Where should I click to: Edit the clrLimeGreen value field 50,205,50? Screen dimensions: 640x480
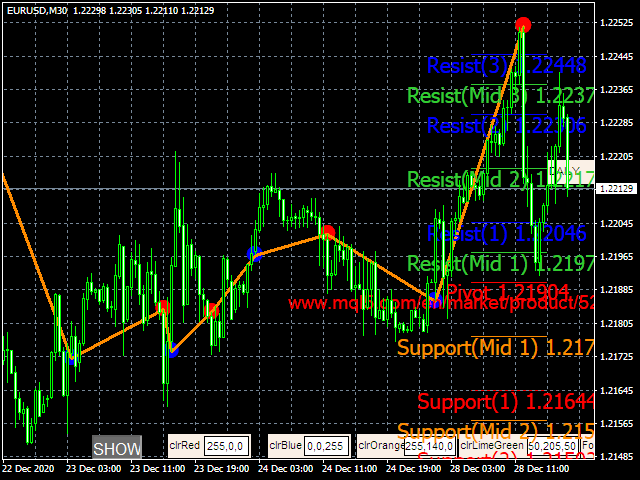(553, 447)
